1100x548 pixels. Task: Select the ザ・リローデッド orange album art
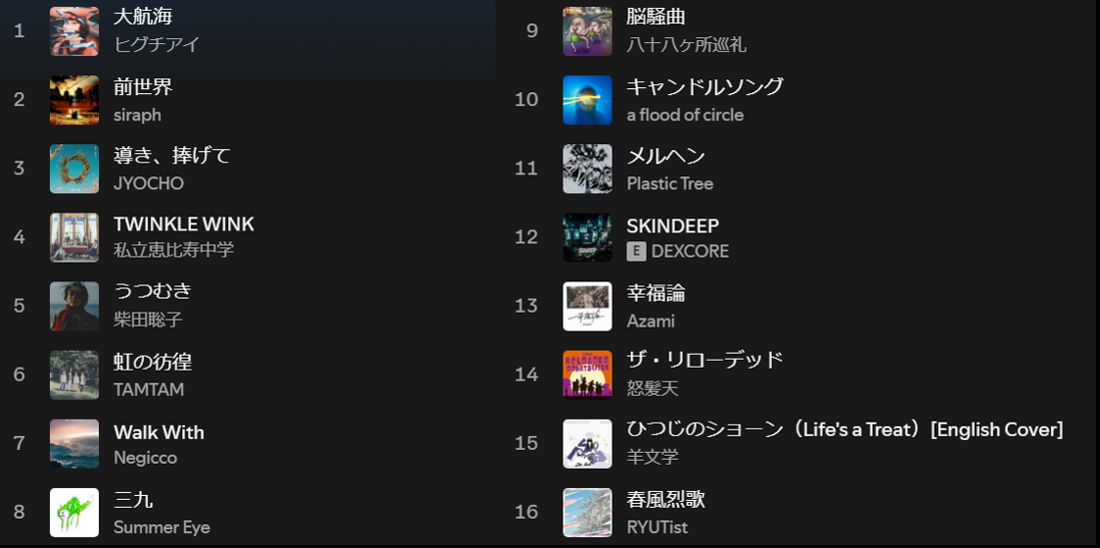pyautogui.click(x=587, y=375)
